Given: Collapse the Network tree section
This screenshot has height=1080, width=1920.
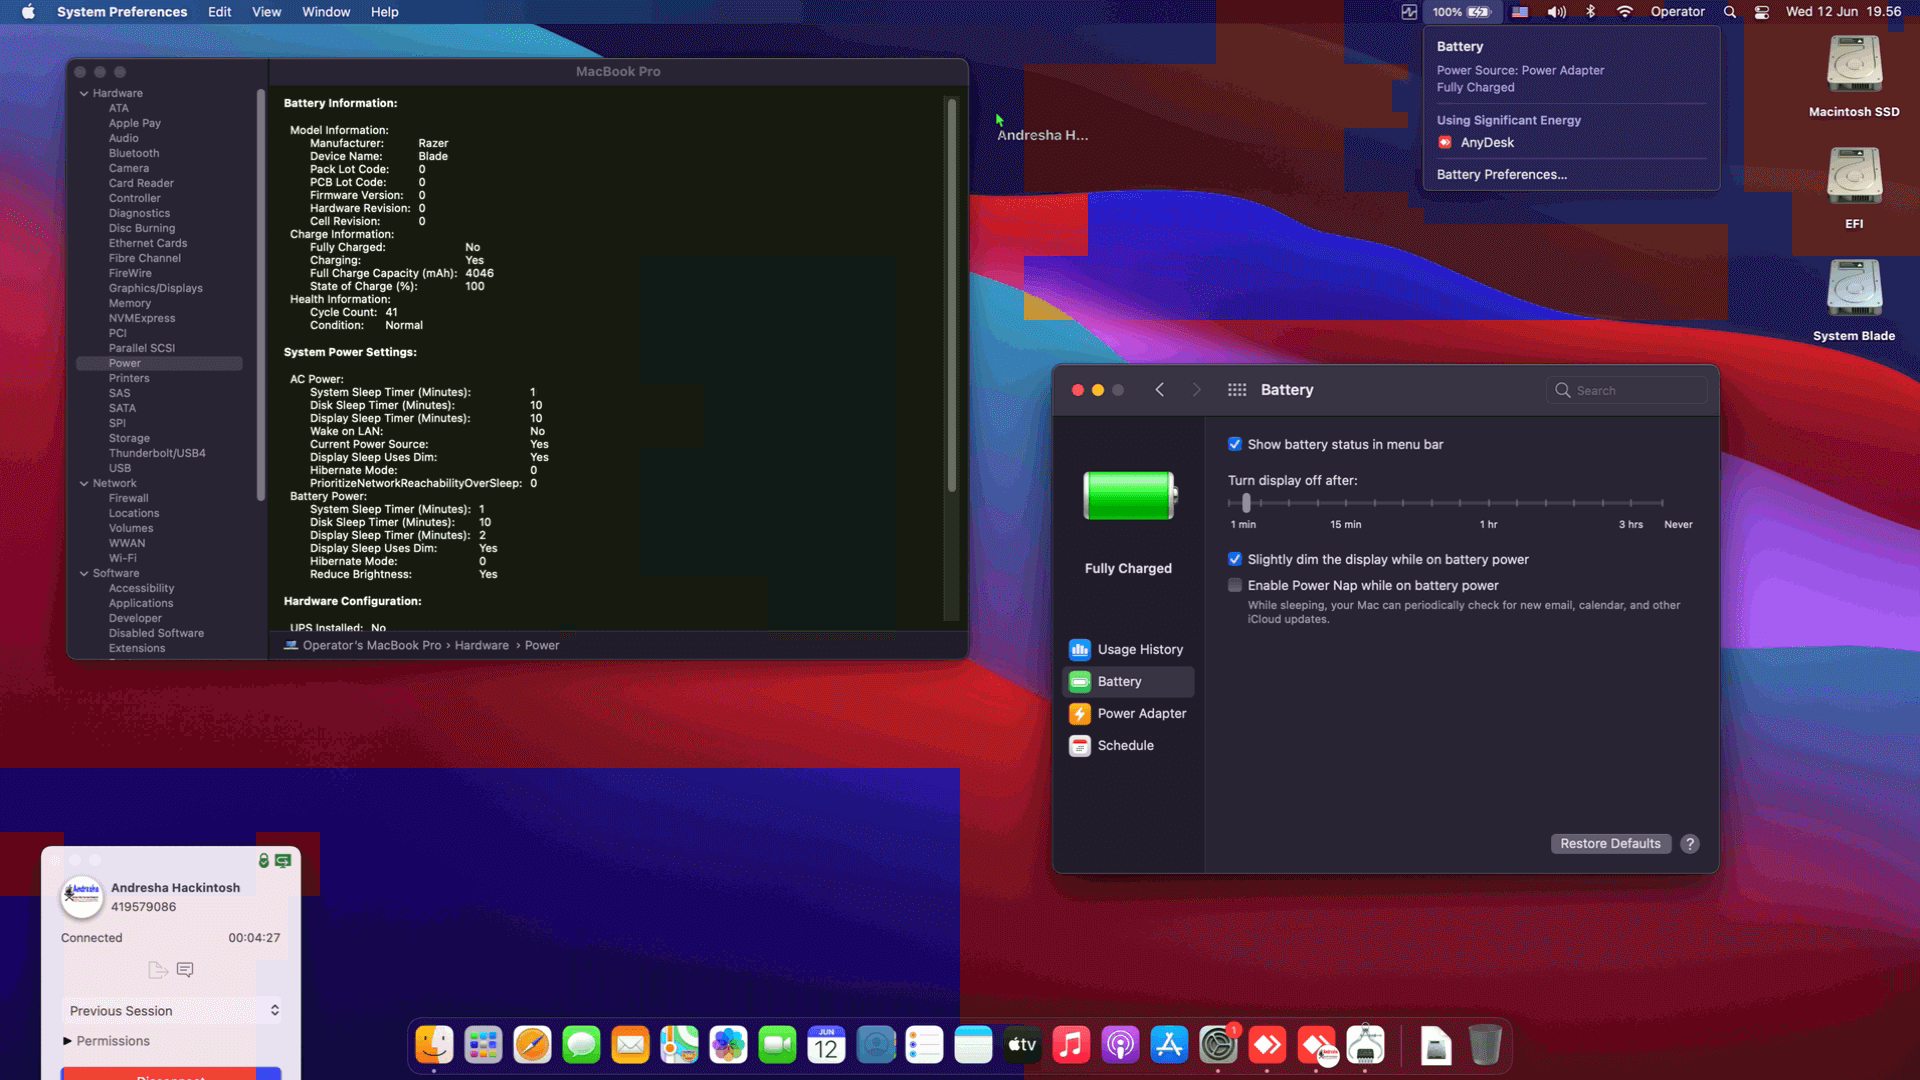Looking at the screenshot, I should 84,483.
